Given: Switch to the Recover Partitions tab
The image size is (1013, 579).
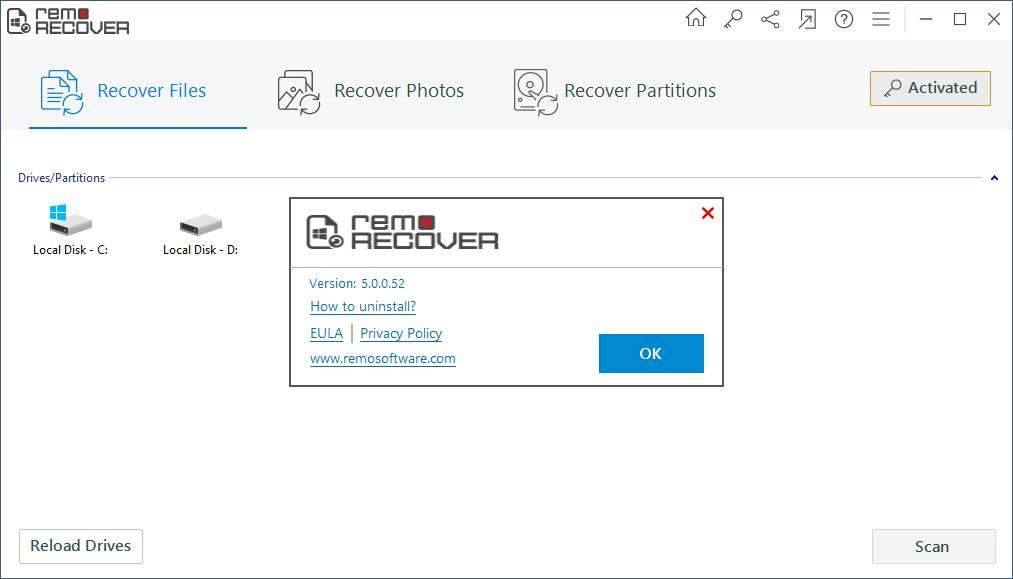Looking at the screenshot, I should click(x=640, y=91).
